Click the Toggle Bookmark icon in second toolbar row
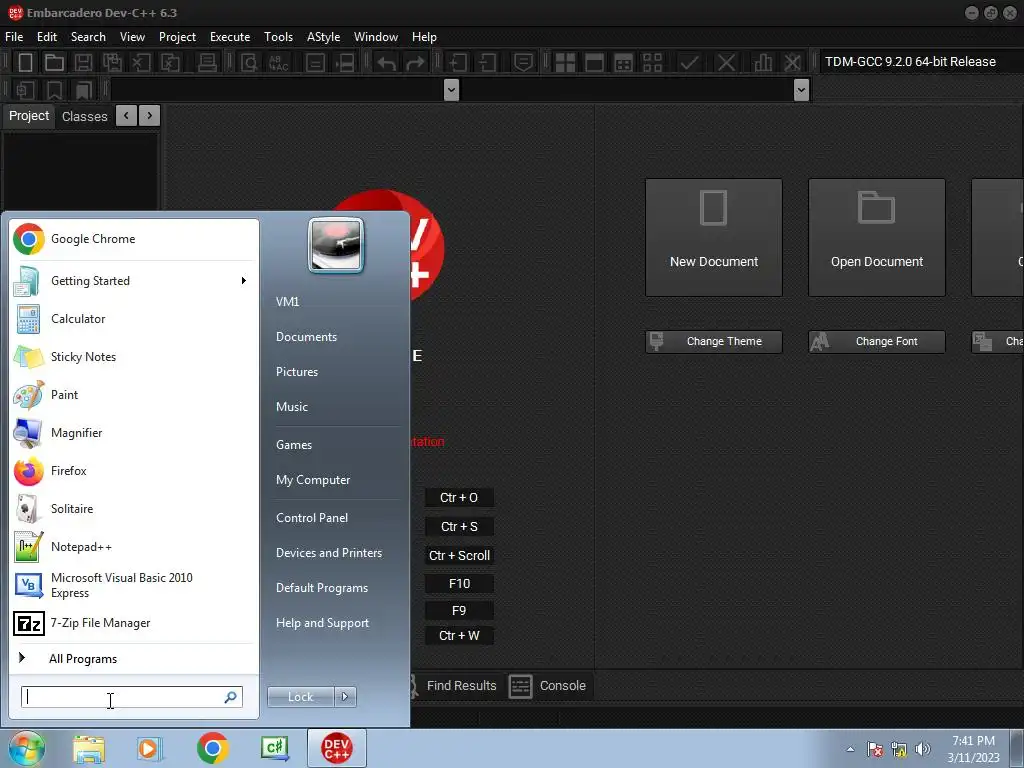The width and height of the screenshot is (1024, 768). click(54, 90)
